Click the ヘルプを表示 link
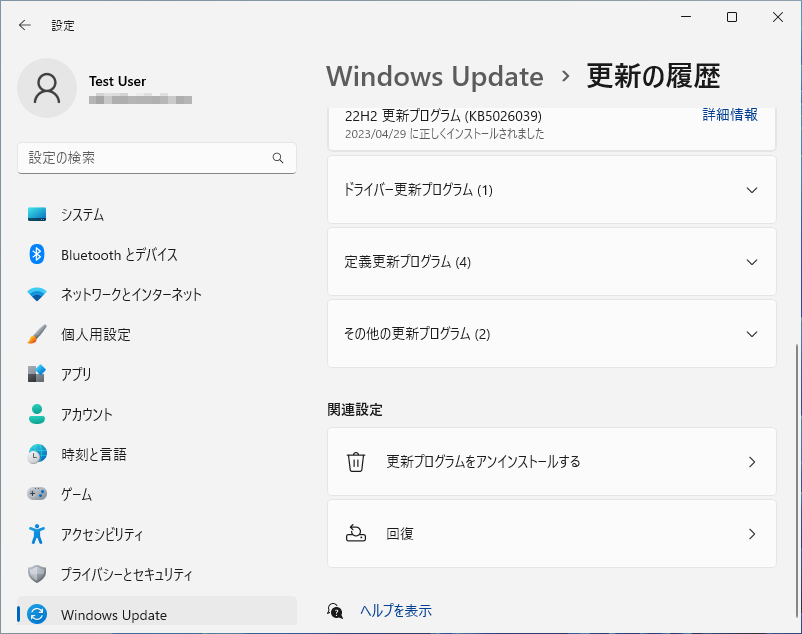Image resolution: width=802 pixels, height=634 pixels. 394,610
